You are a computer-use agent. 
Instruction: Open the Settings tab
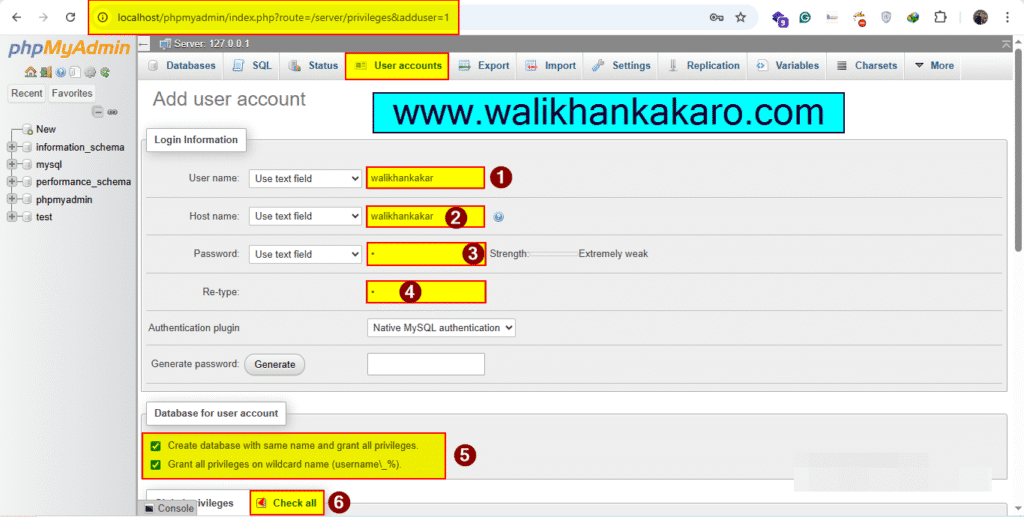pyautogui.click(x=621, y=65)
